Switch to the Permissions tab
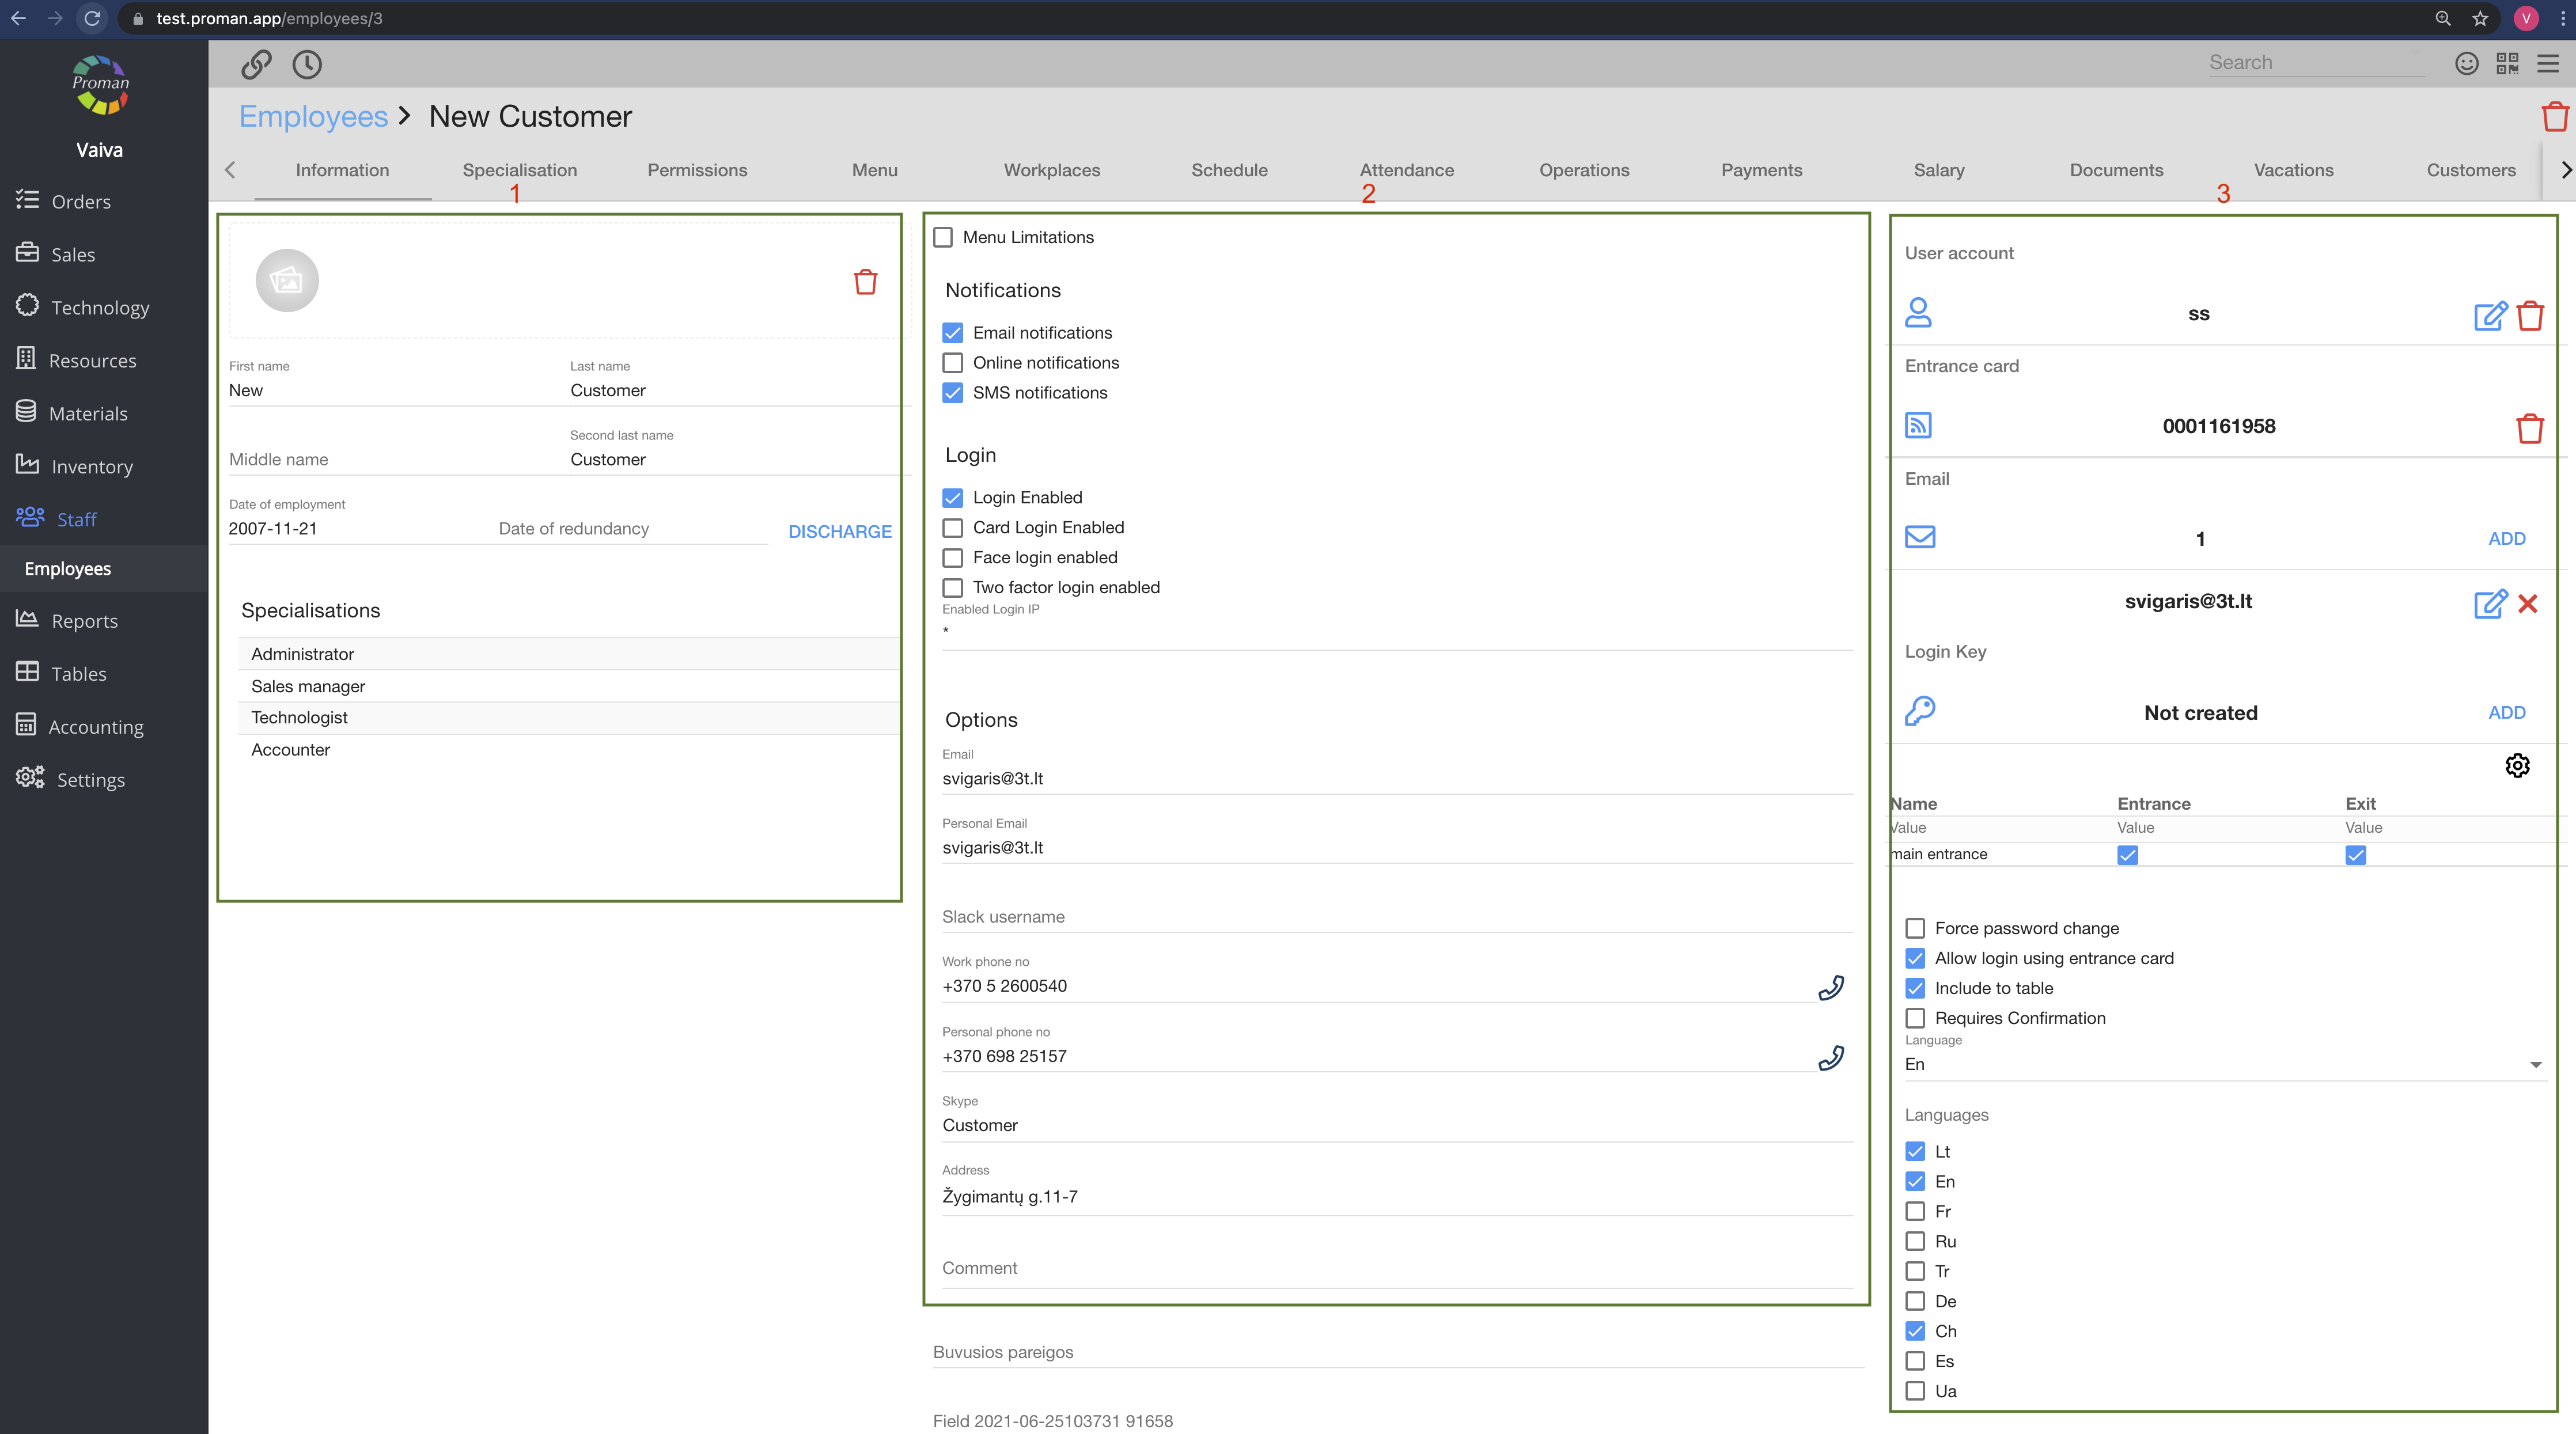The image size is (2576, 1434). coord(697,170)
